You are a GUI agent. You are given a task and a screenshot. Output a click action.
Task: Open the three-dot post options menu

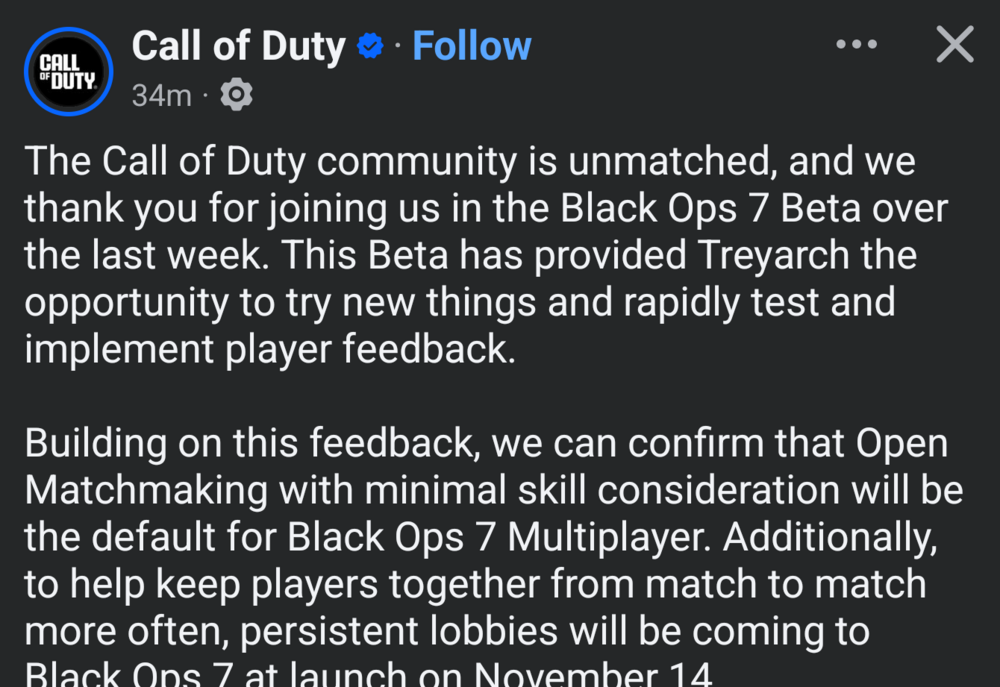856,45
